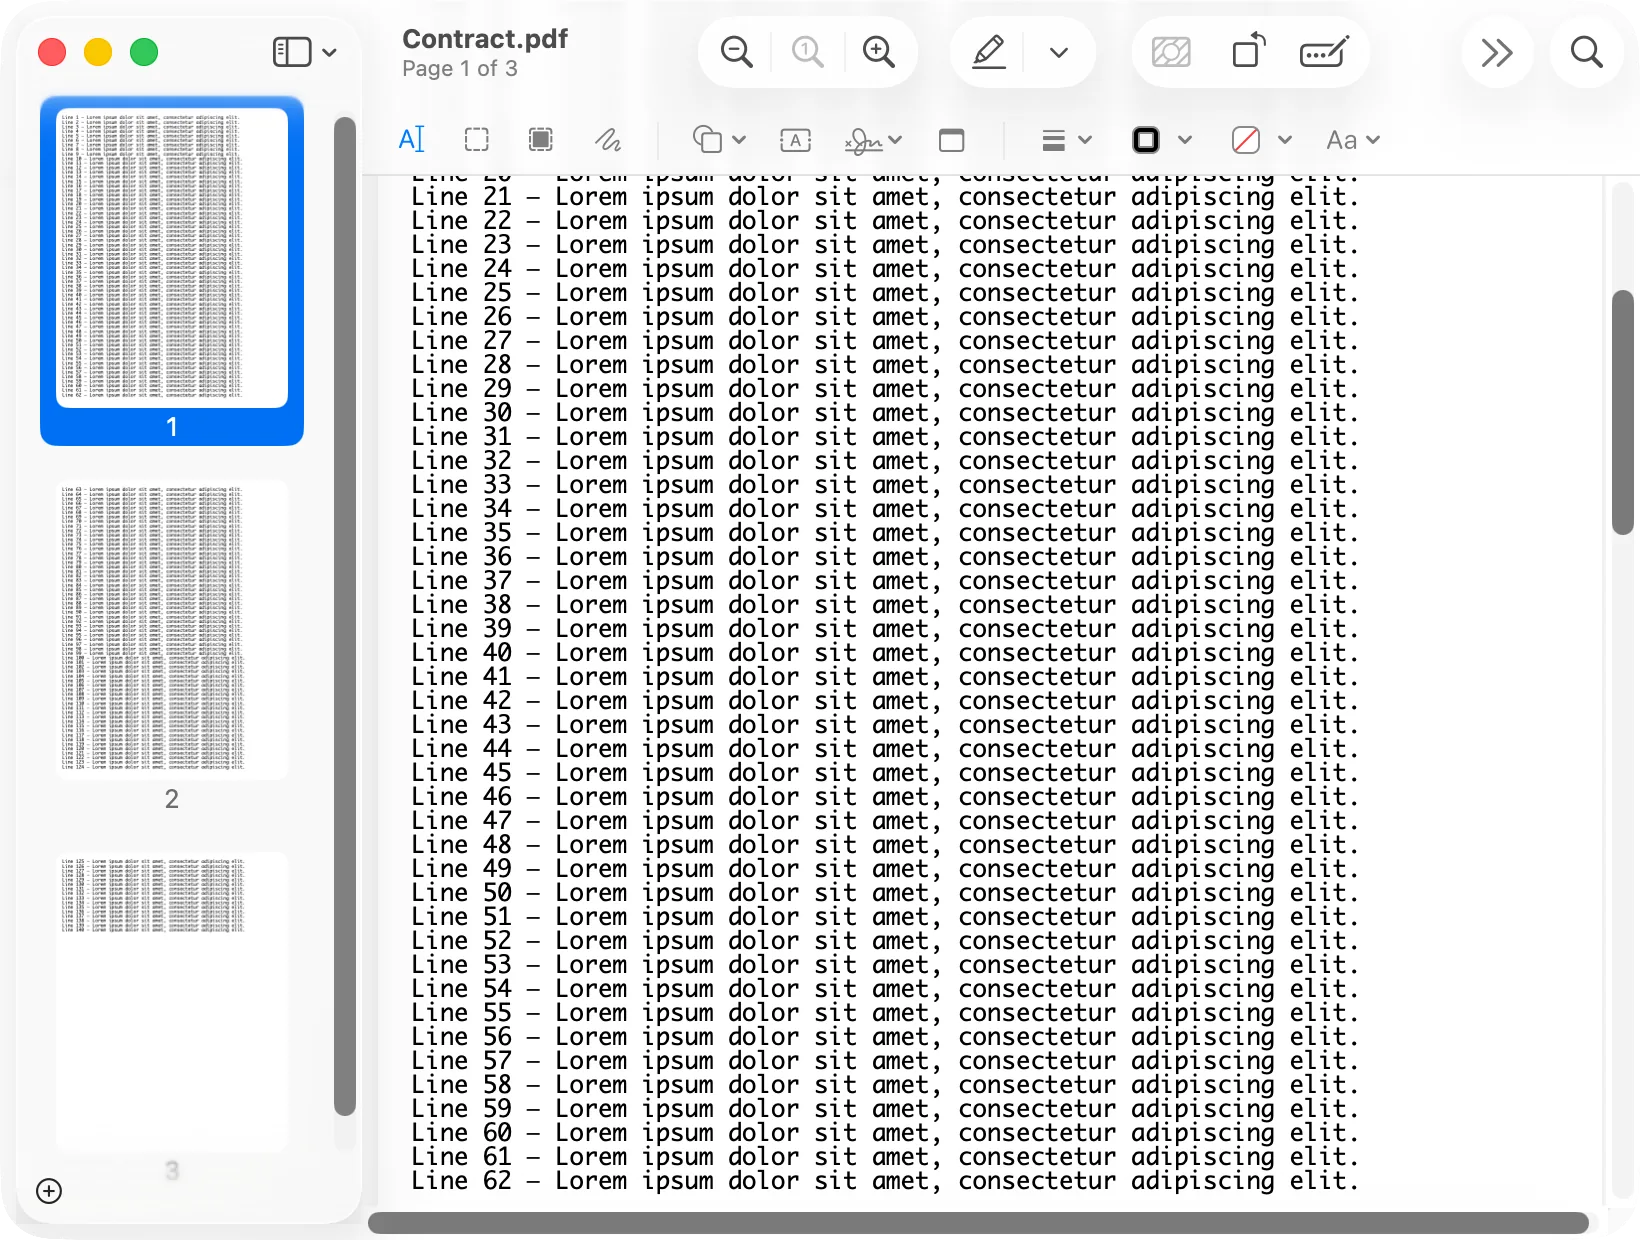Screen dimensions: 1640x1240
Task: Click the Contract.pdf window title
Action: point(485,39)
